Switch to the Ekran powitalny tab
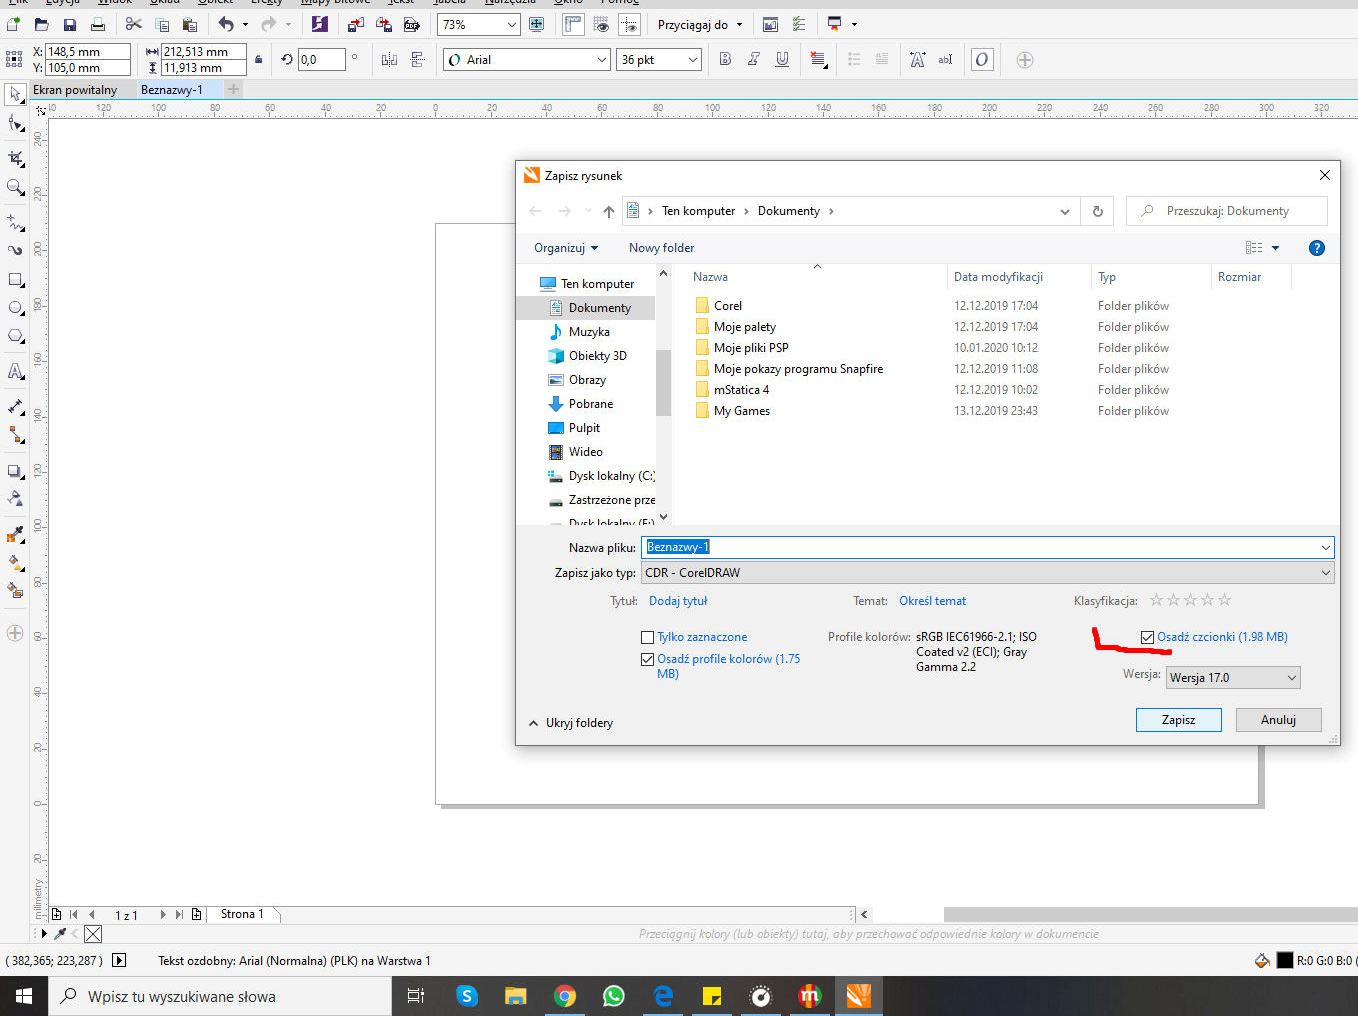1358x1016 pixels. (x=75, y=90)
